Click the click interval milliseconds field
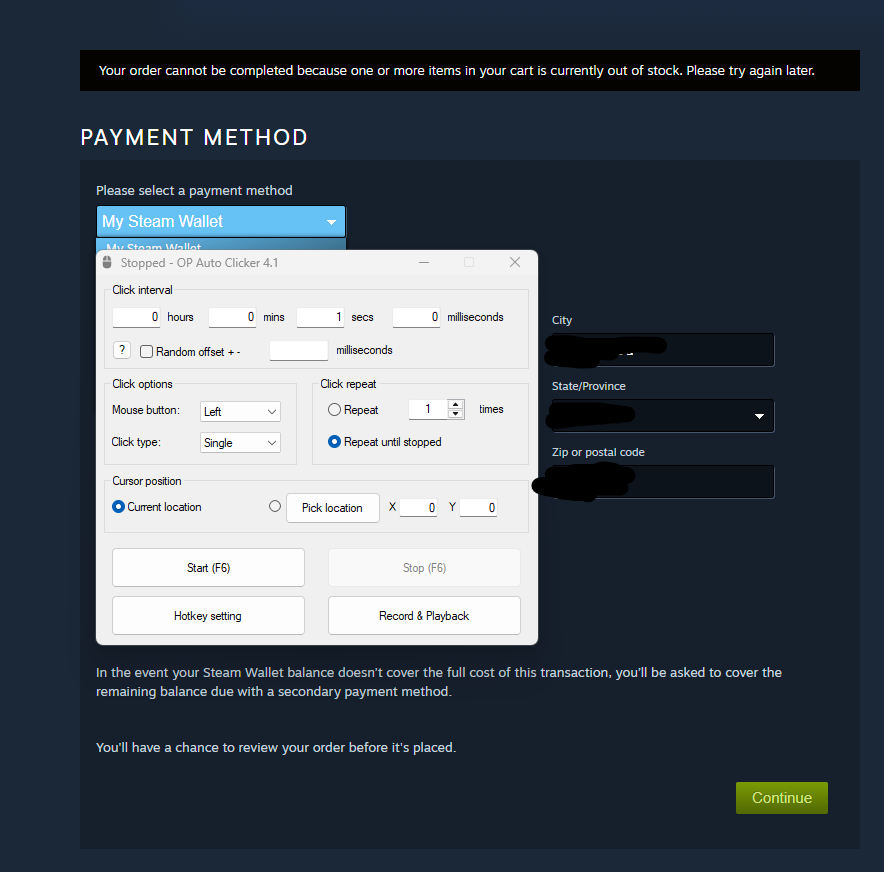This screenshot has height=872, width=884. (x=416, y=317)
